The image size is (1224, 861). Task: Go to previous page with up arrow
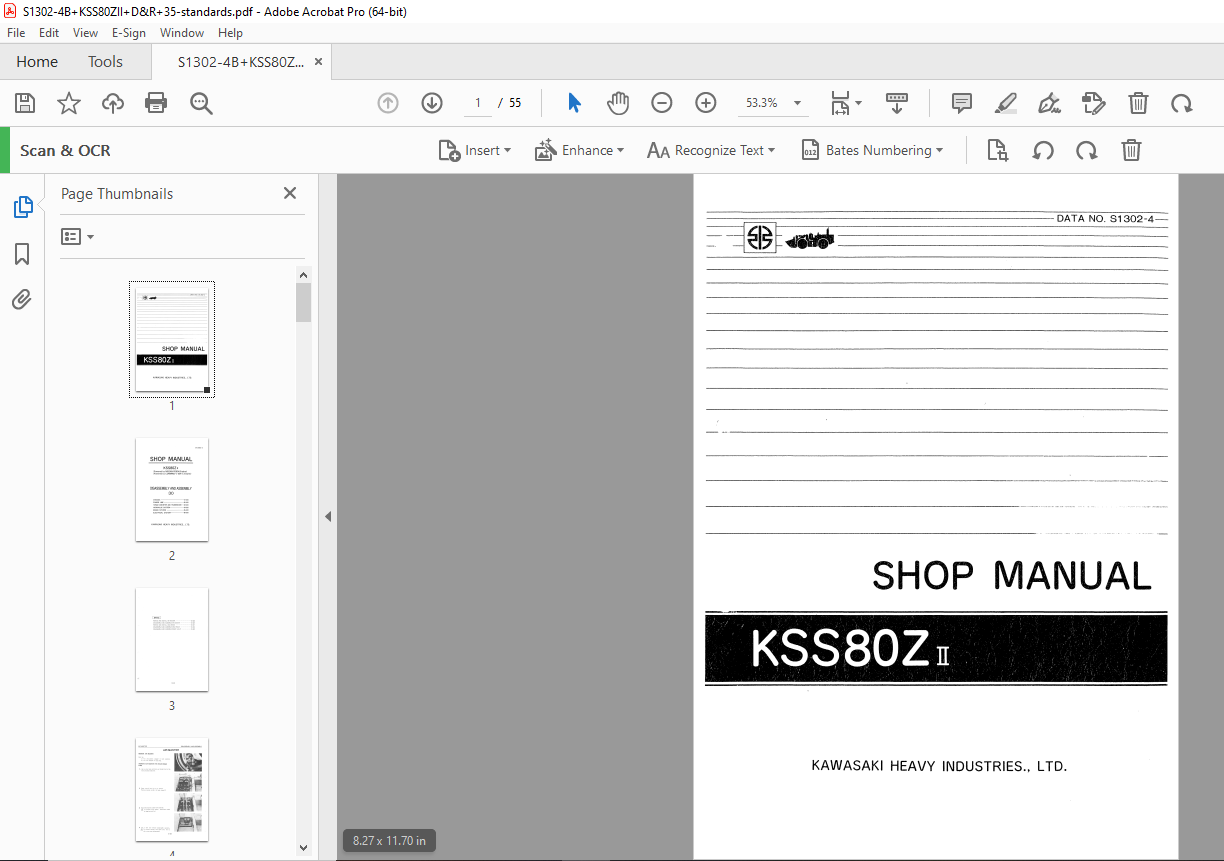click(x=388, y=103)
